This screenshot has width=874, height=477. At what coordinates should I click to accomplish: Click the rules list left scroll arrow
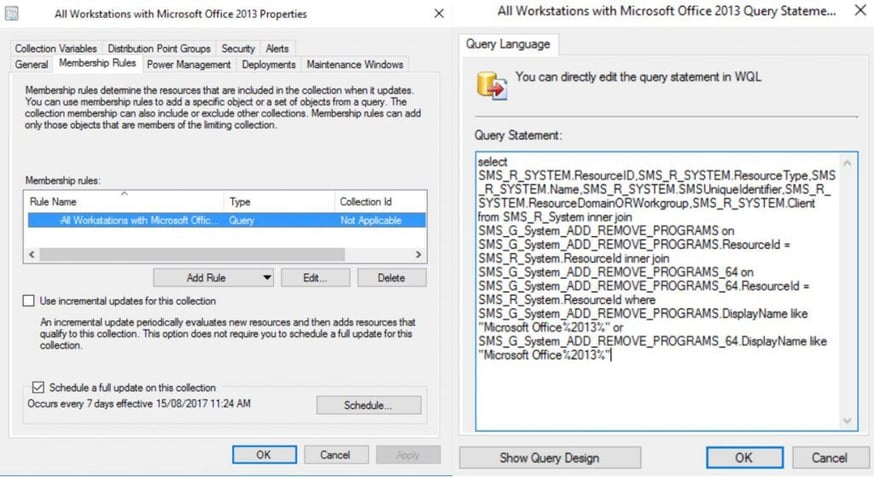[32, 255]
